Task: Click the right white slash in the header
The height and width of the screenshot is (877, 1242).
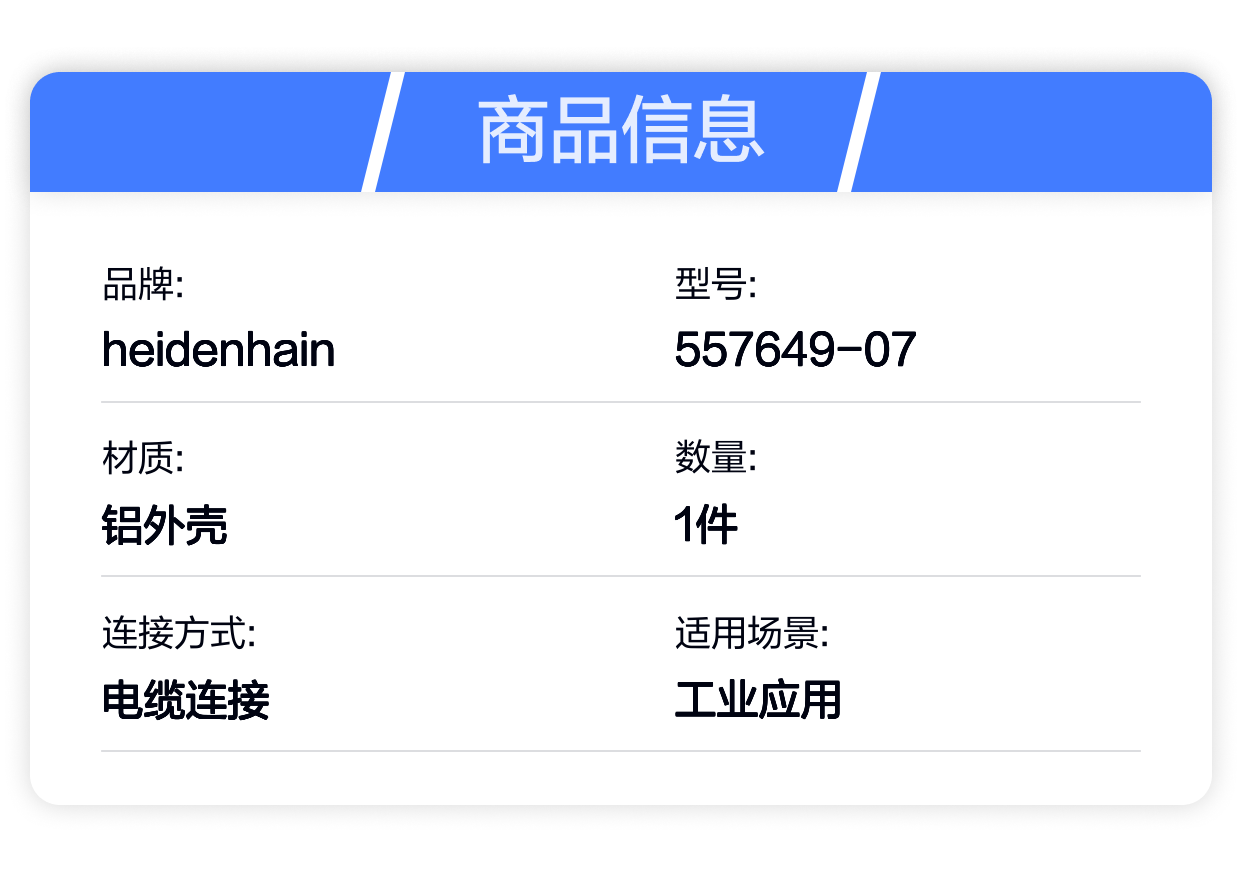Action: coord(859,132)
